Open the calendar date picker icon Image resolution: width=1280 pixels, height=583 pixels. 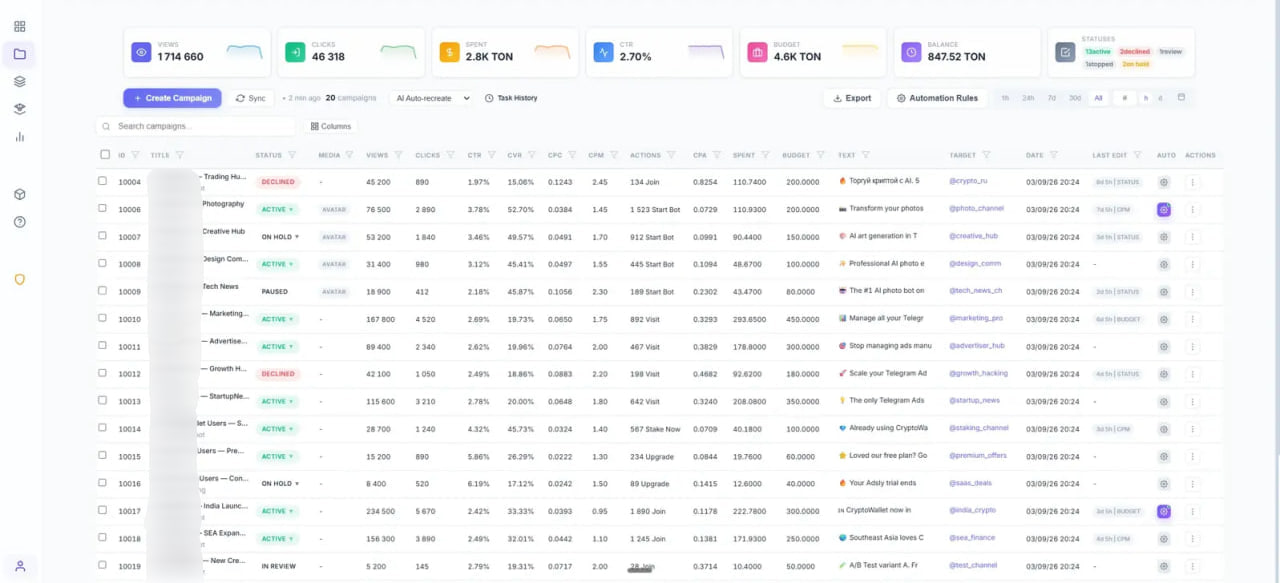(x=1181, y=98)
